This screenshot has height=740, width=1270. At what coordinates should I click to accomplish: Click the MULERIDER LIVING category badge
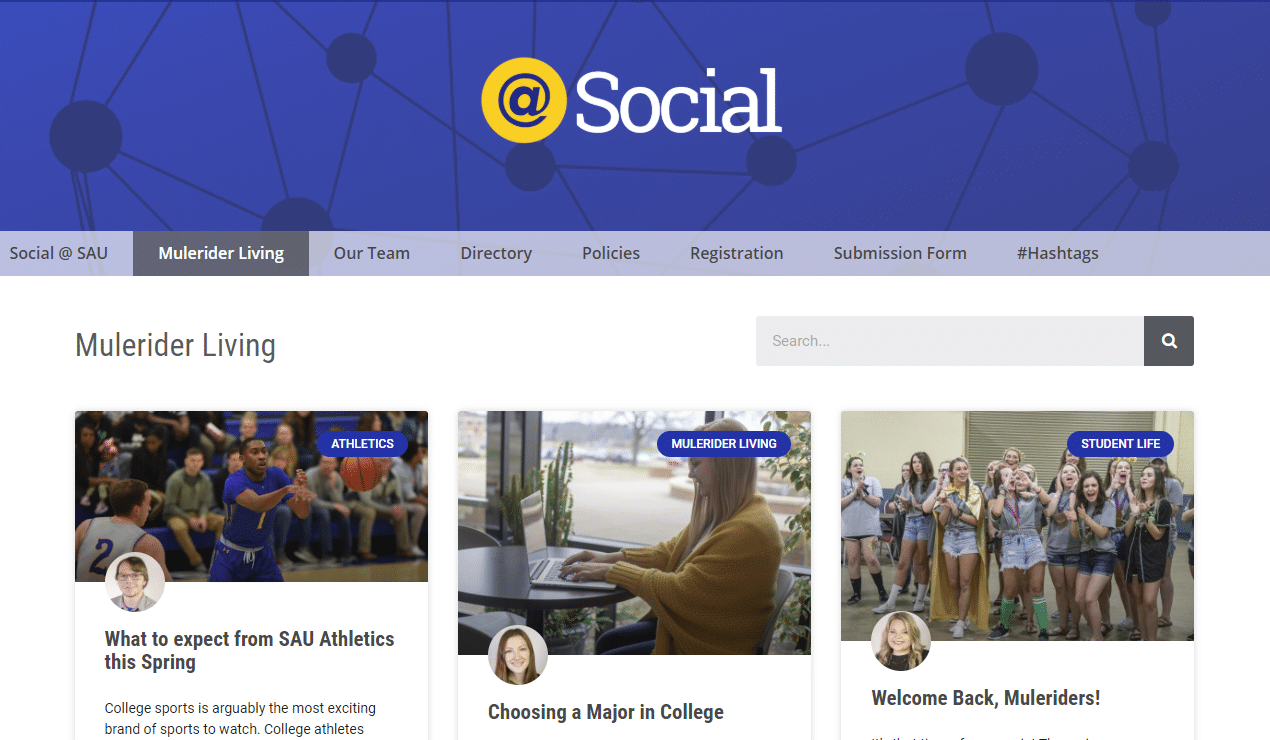click(x=724, y=444)
